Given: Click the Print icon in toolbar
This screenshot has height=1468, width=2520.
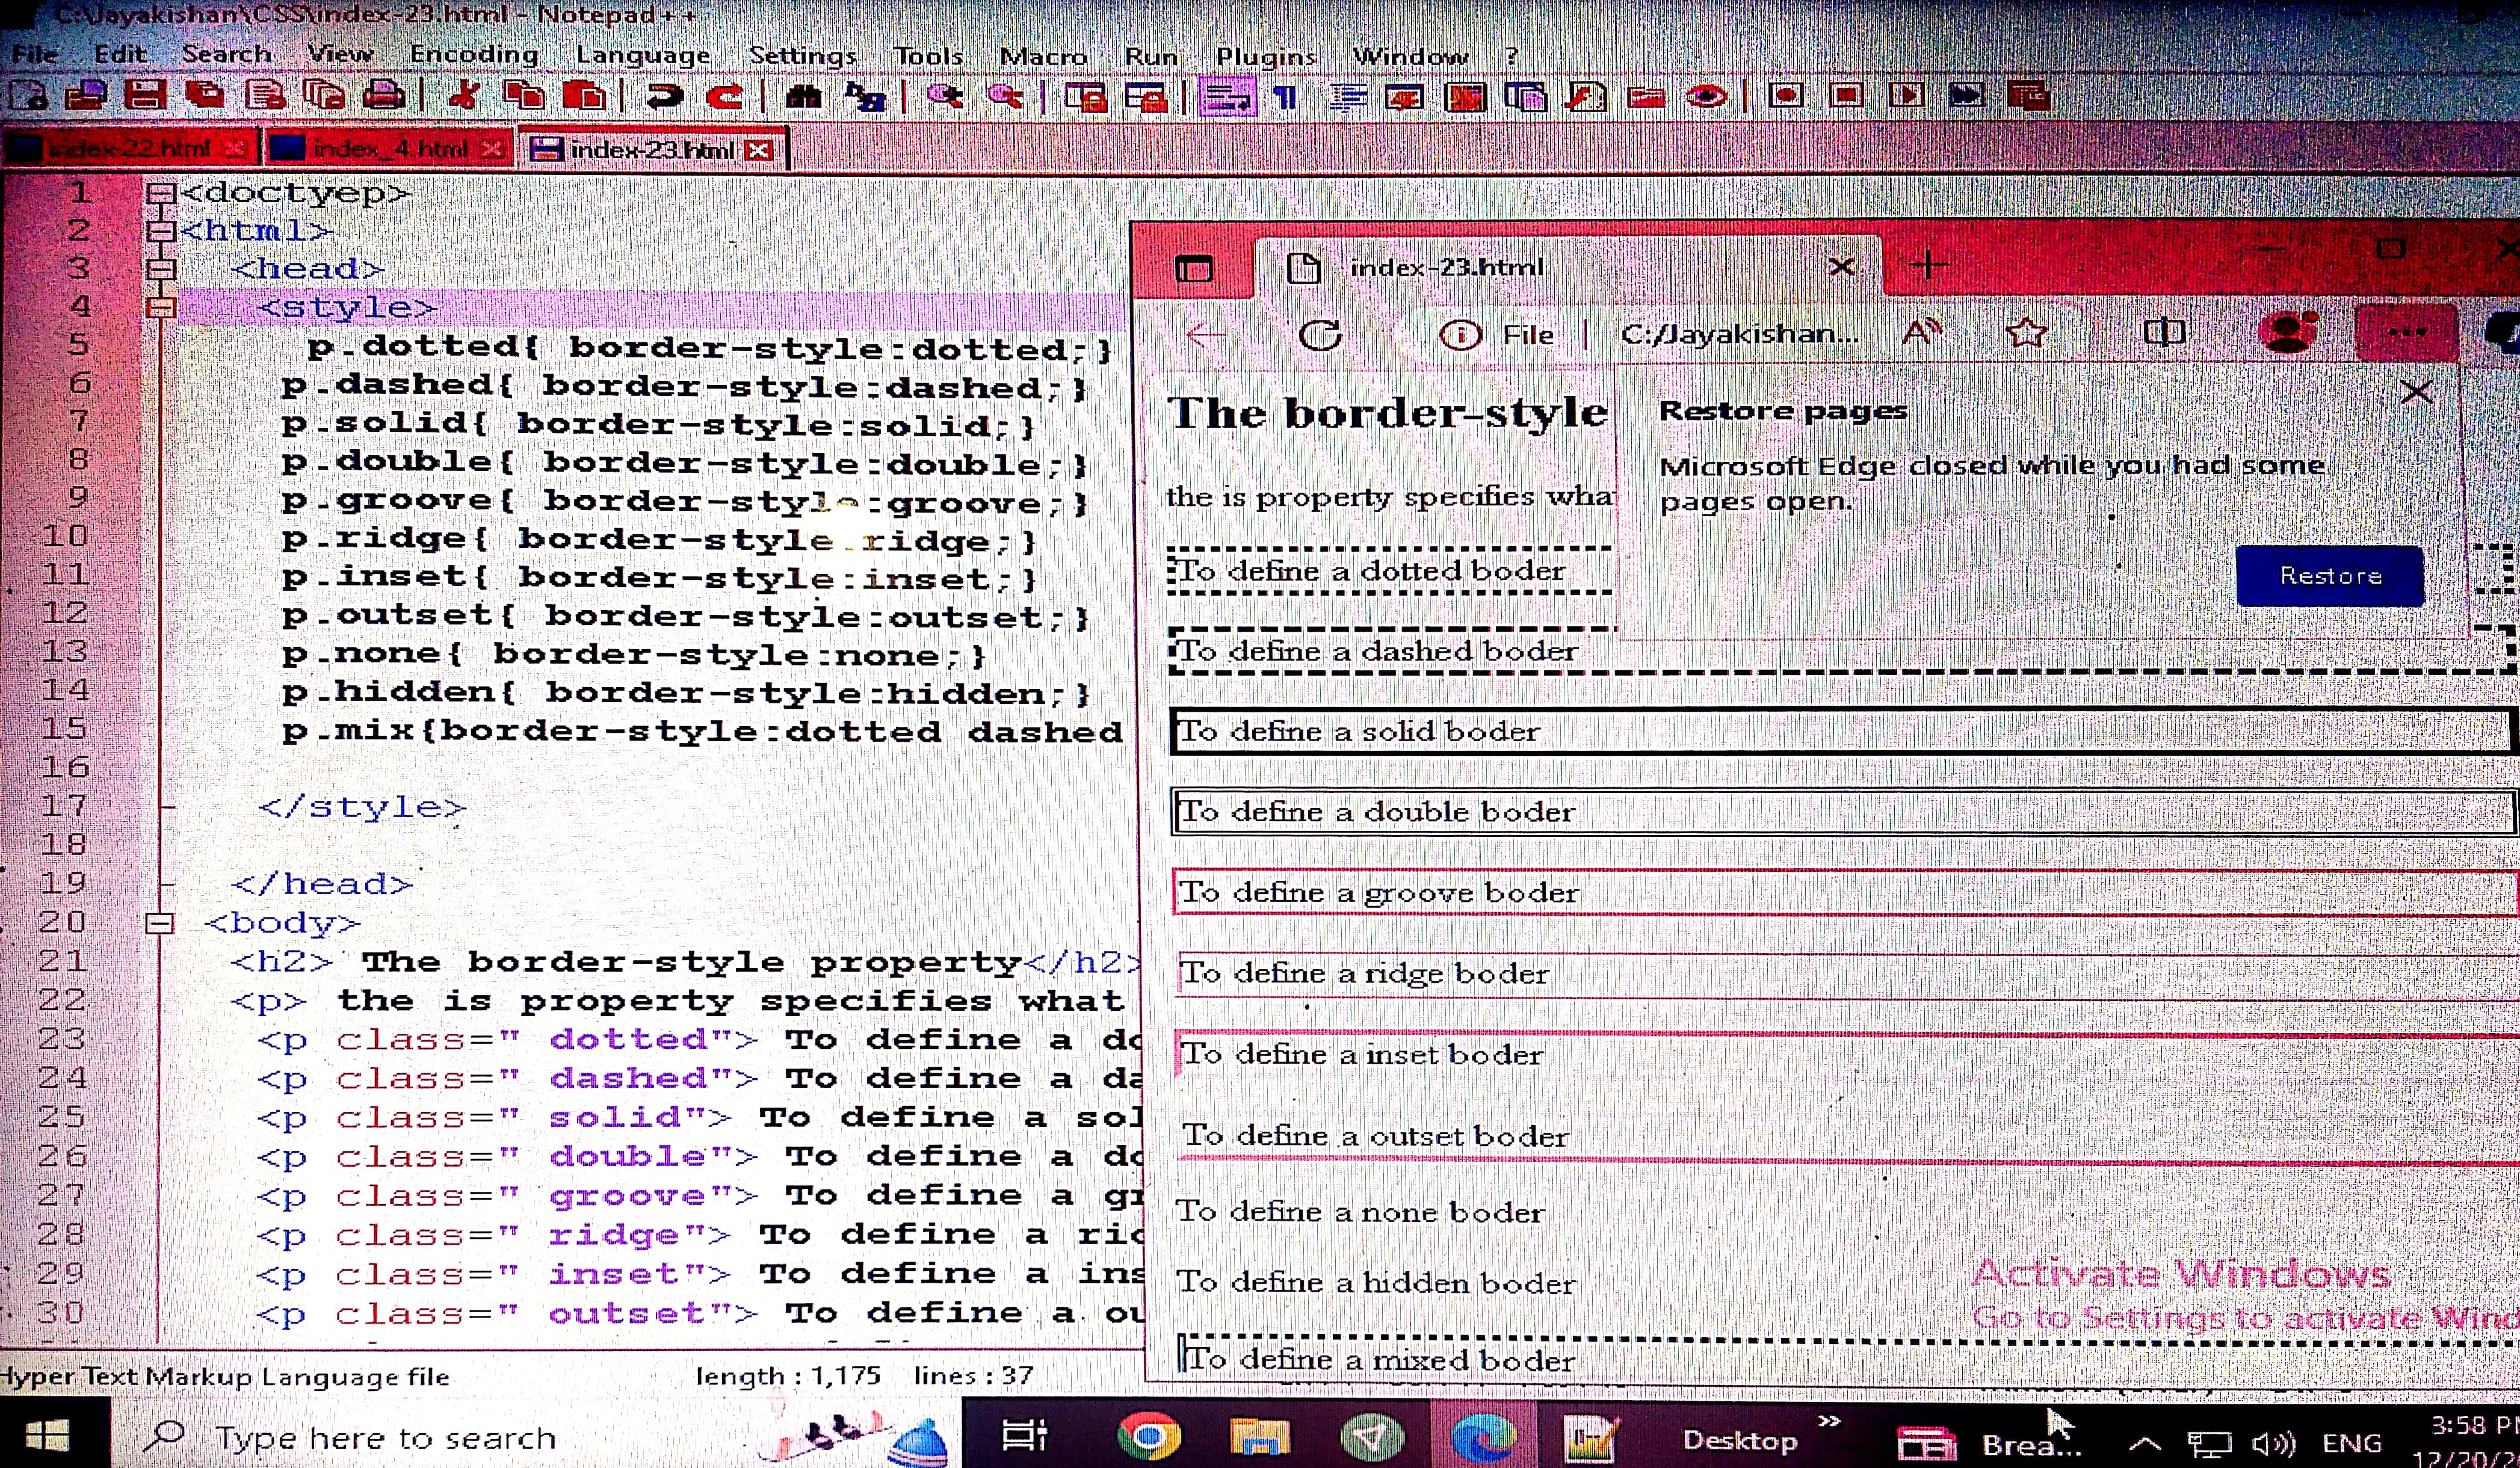Looking at the screenshot, I should click(x=384, y=96).
